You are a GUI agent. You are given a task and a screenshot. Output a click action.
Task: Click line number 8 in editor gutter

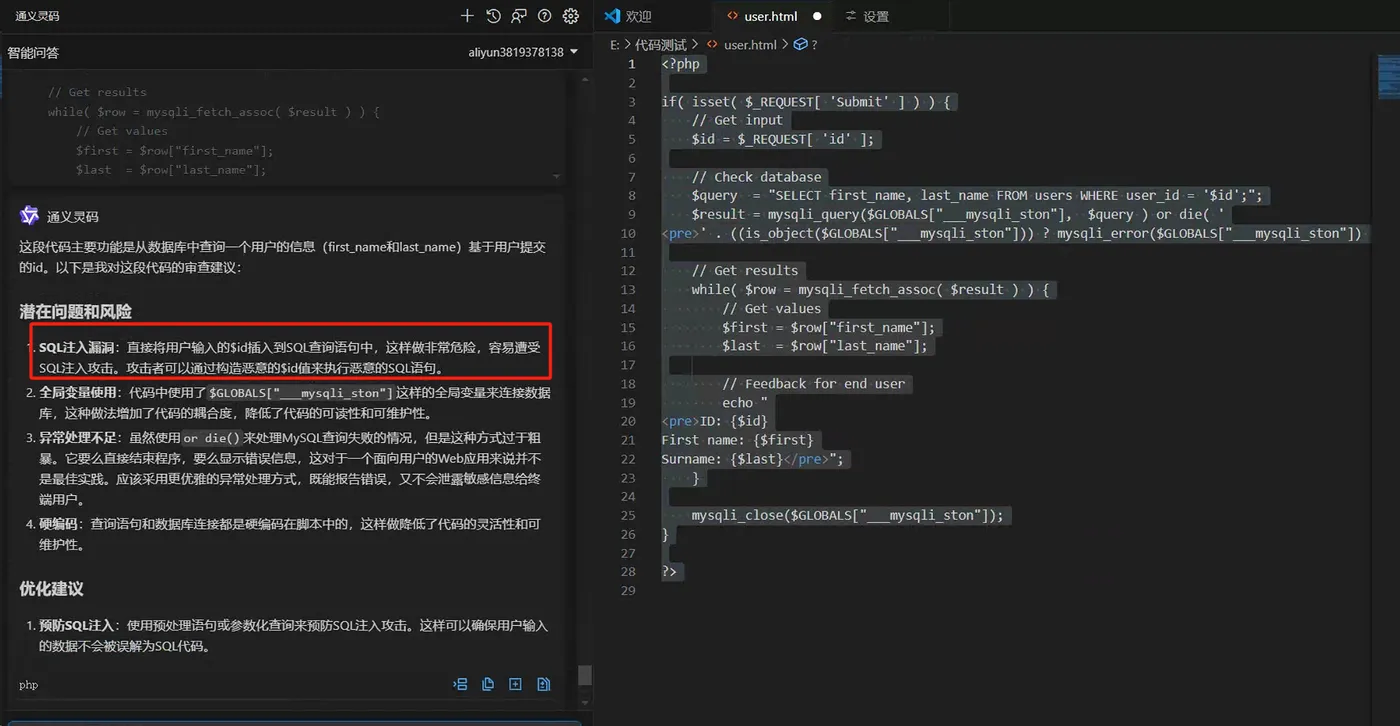tap(631, 195)
